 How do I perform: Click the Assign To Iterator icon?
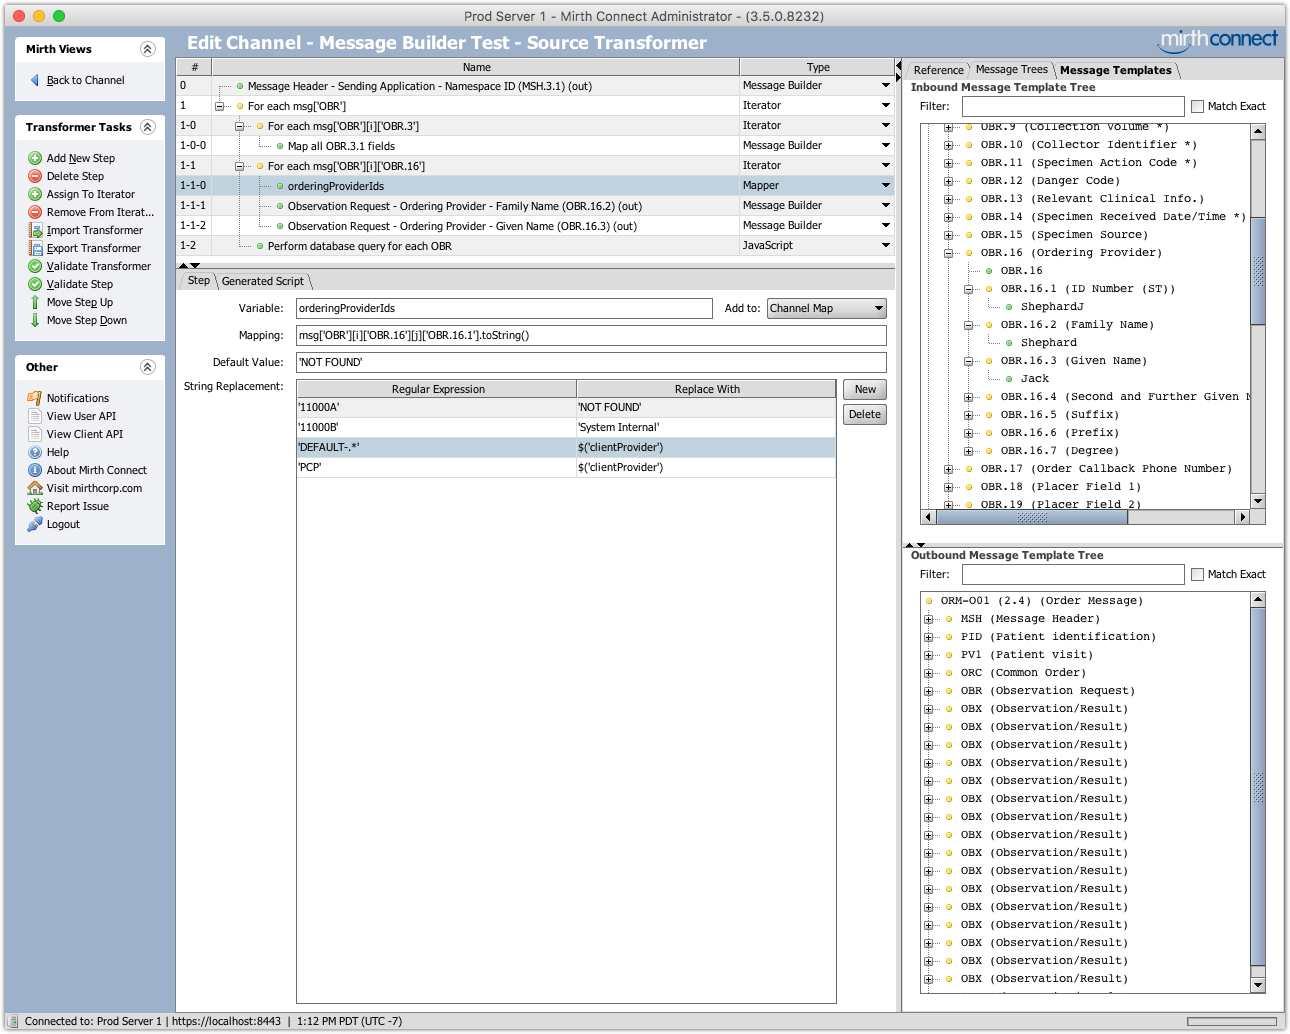click(35, 194)
